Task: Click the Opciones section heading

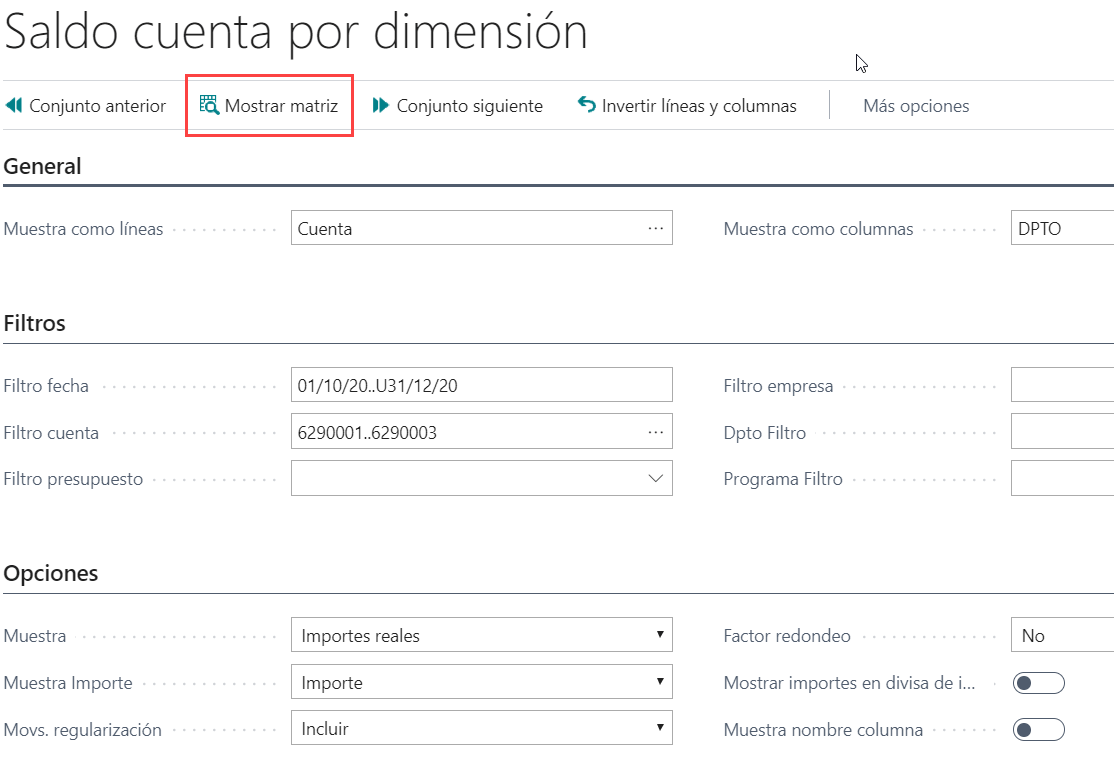Action: click(51, 573)
